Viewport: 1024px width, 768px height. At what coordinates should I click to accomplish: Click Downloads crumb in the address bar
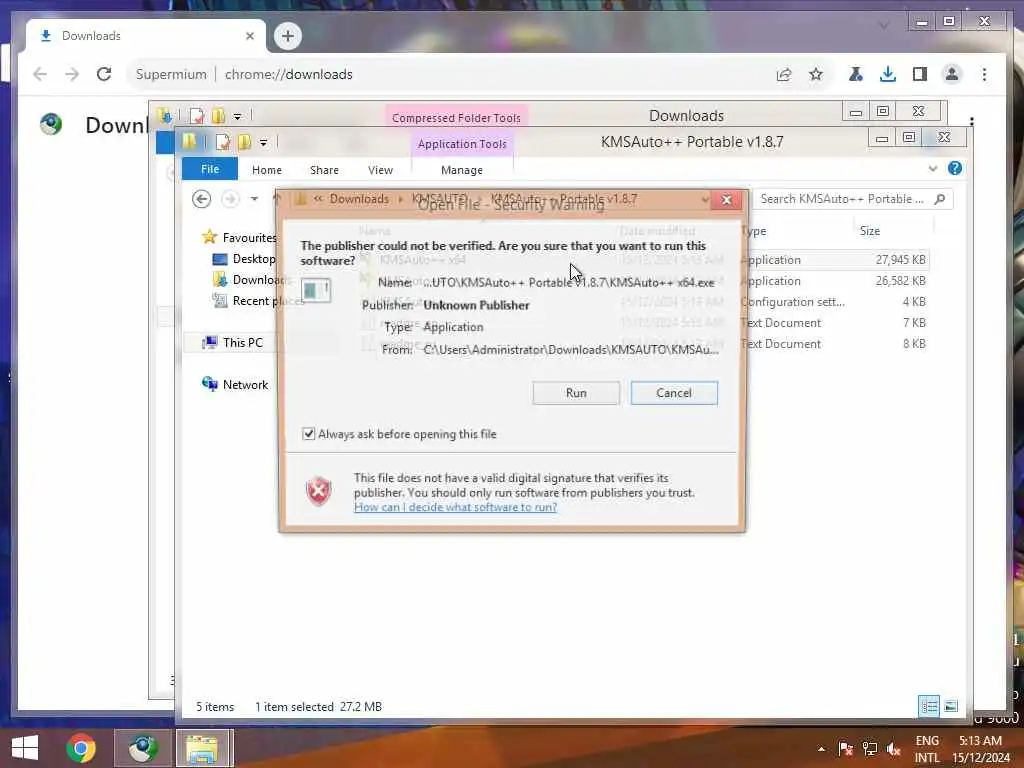[359, 199]
